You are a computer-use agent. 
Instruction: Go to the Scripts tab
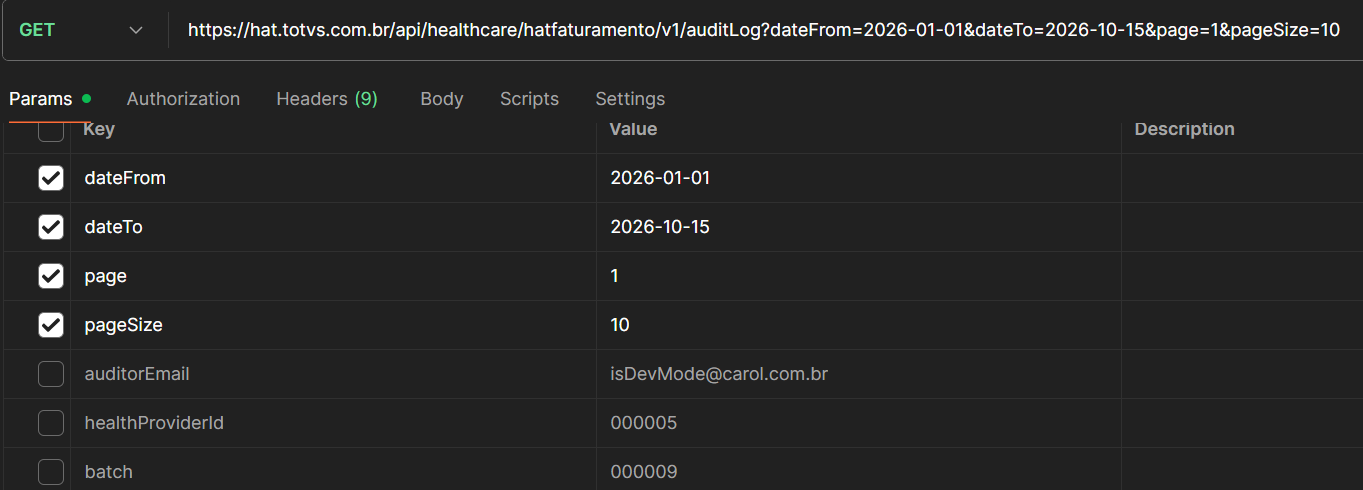[x=529, y=99]
